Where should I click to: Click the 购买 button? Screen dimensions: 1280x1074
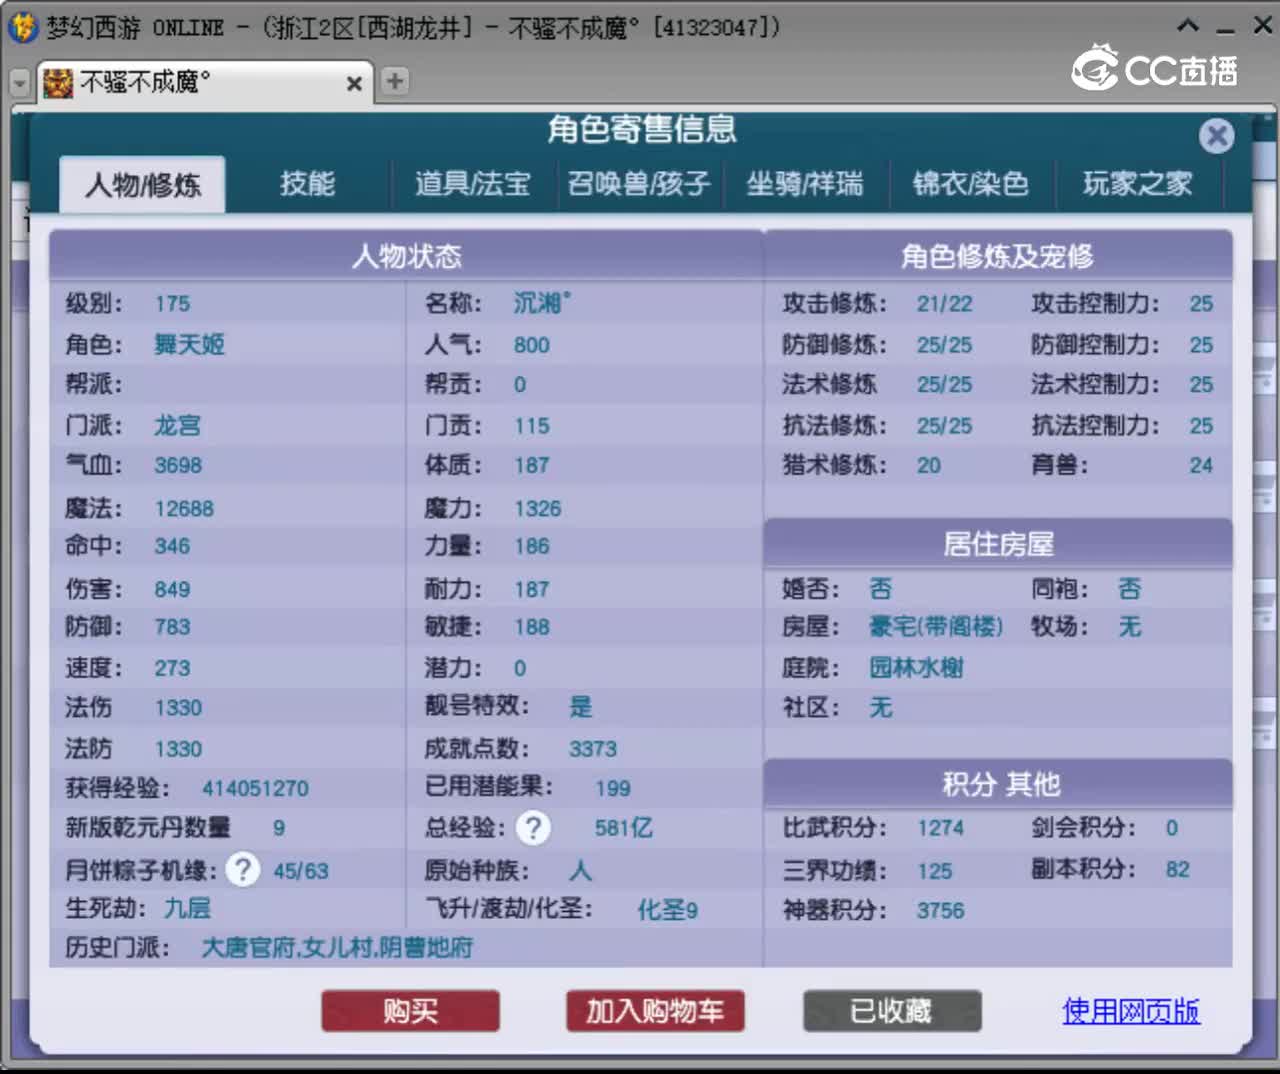coord(410,1011)
